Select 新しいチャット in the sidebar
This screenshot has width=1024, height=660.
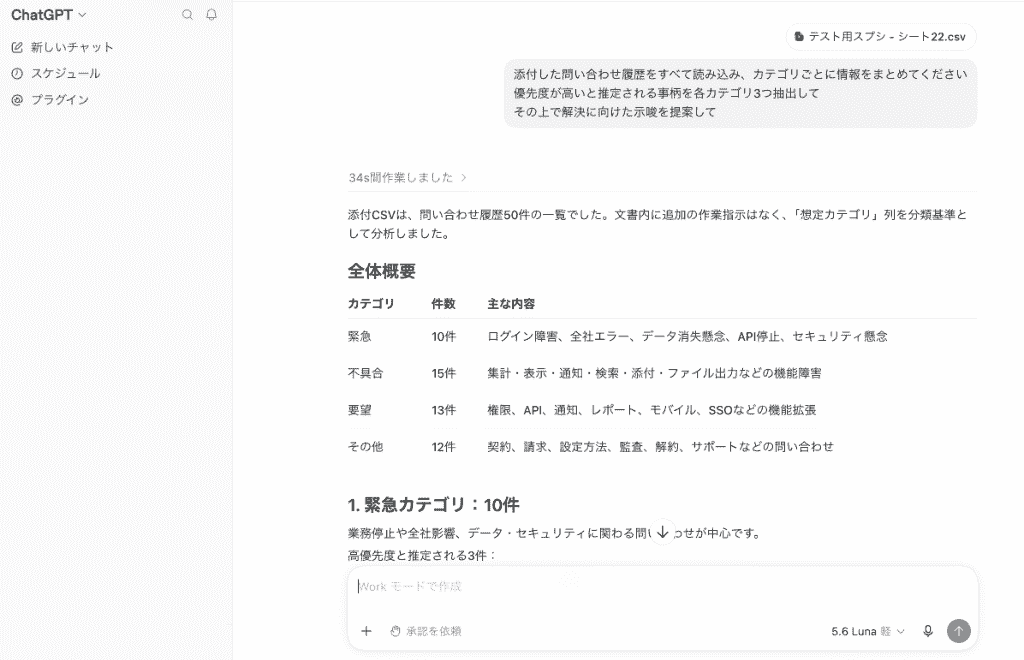click(x=72, y=47)
